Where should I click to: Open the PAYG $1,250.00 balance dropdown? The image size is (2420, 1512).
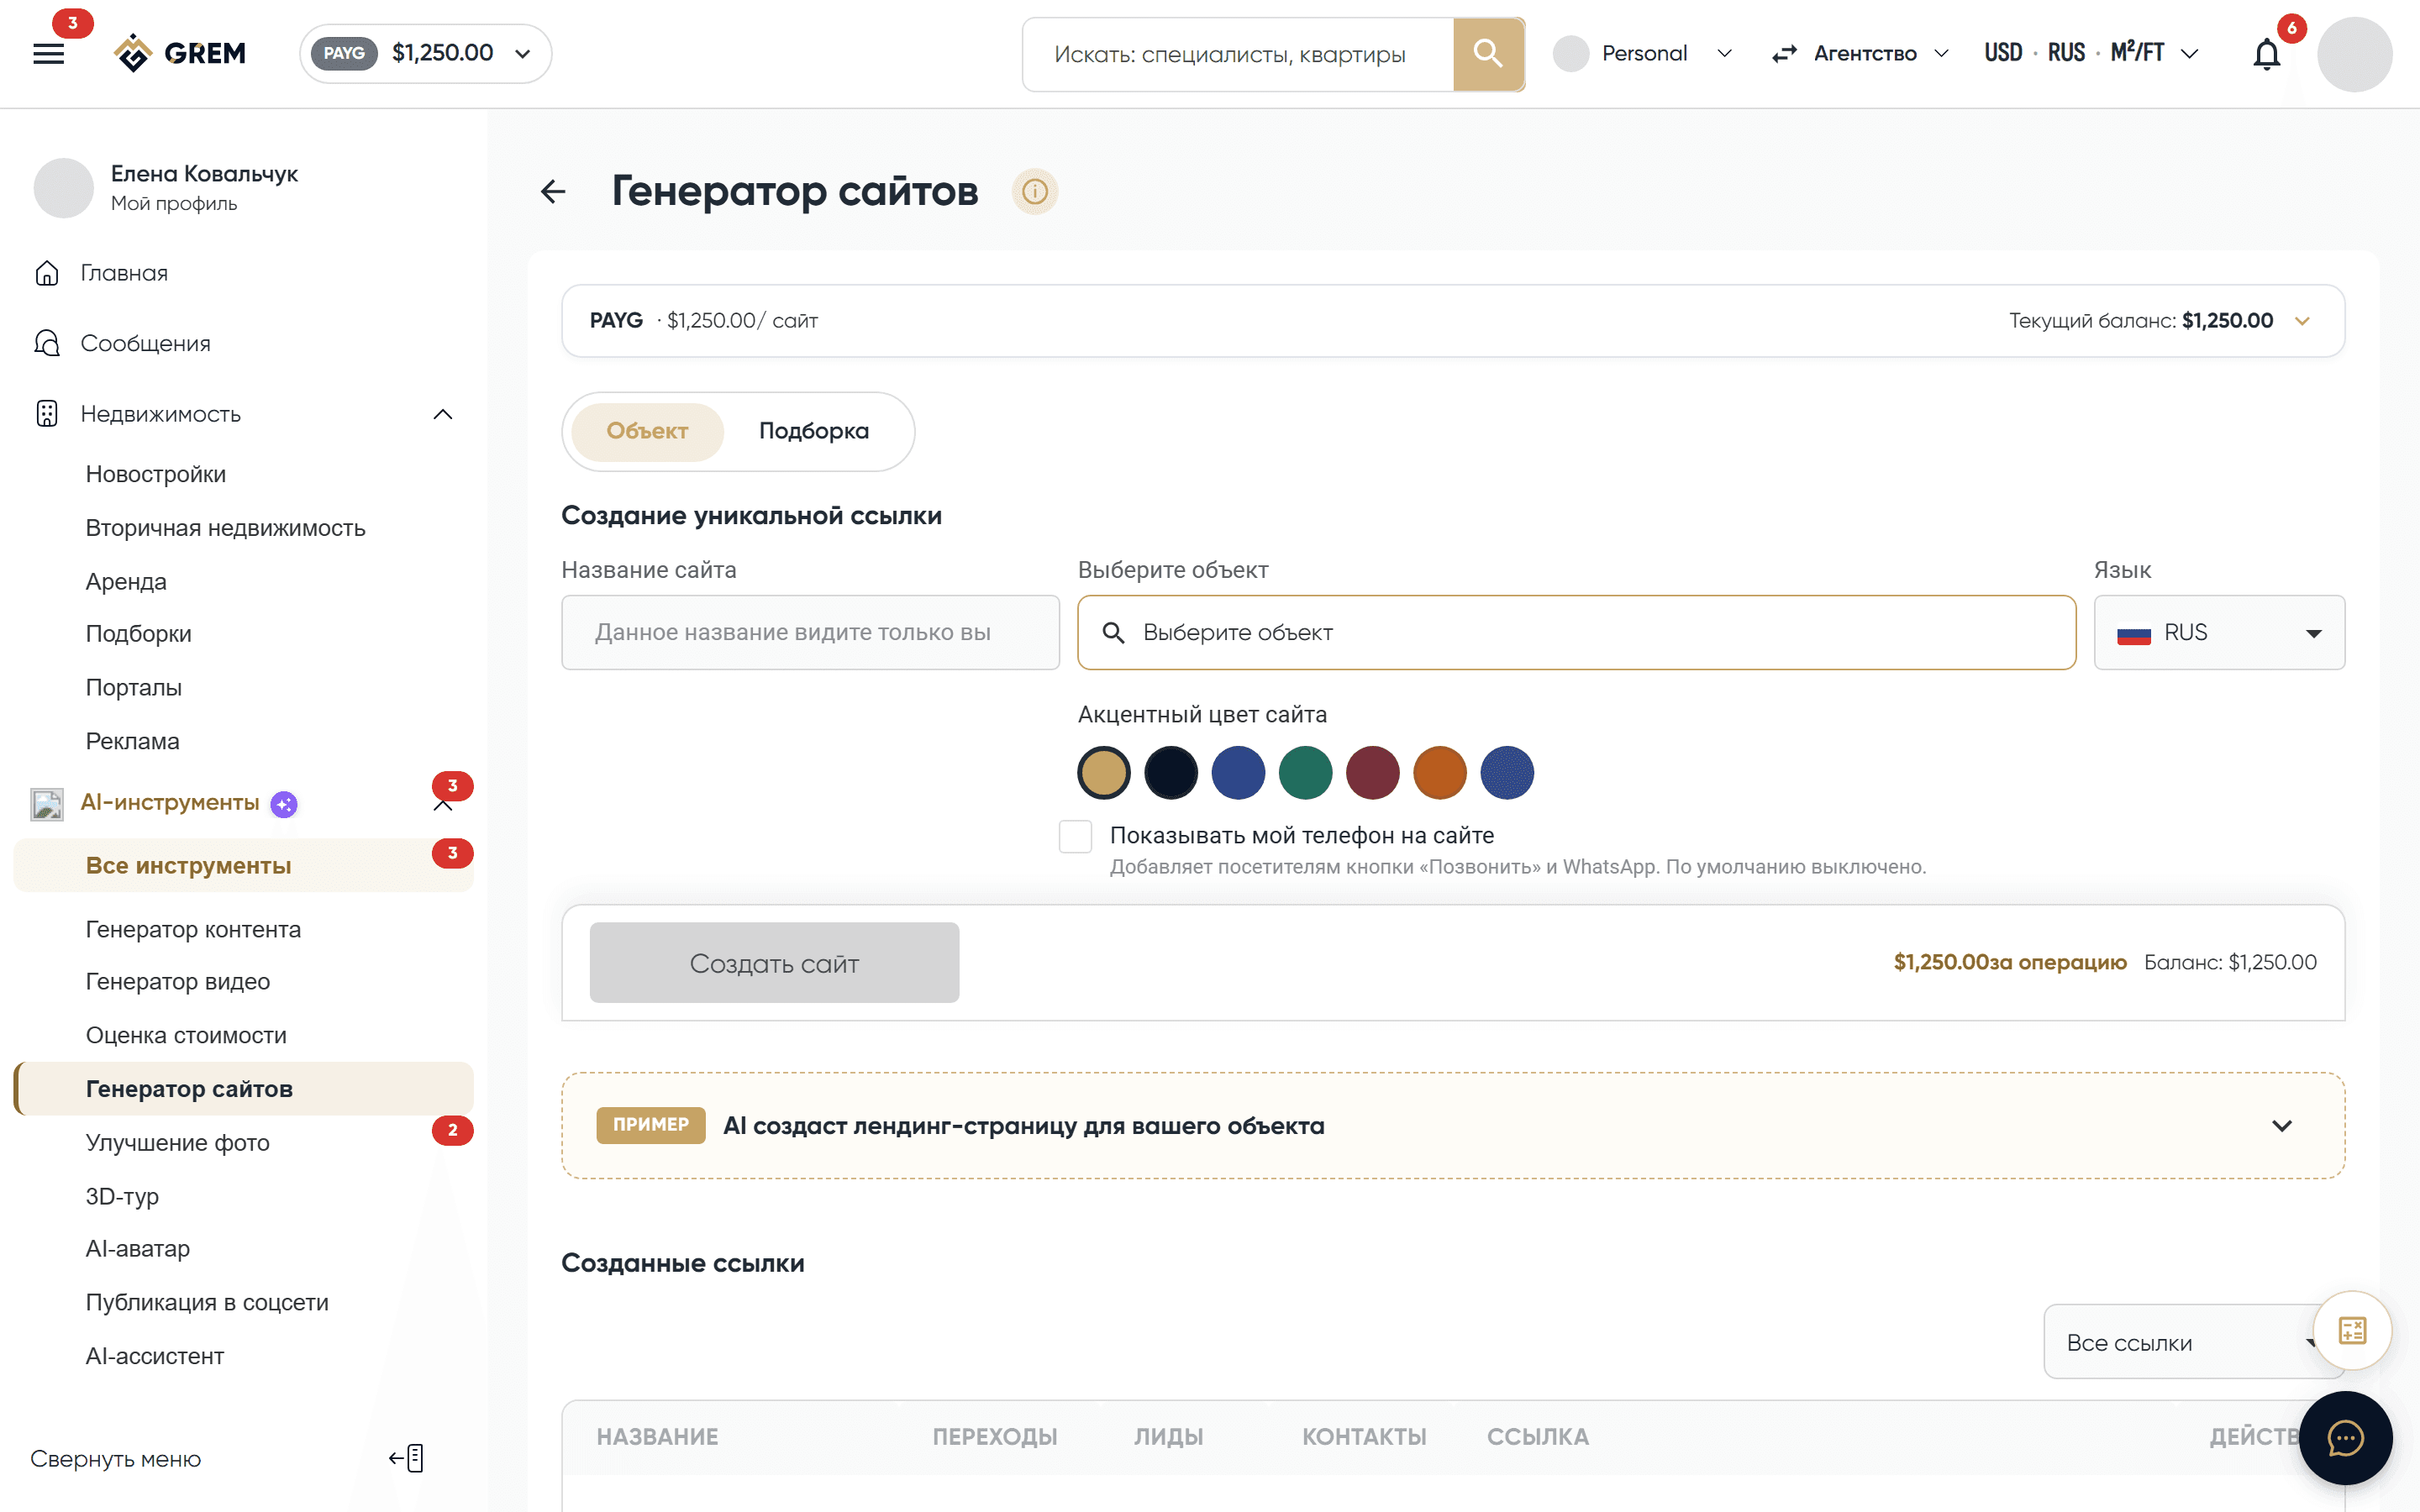tap(426, 53)
